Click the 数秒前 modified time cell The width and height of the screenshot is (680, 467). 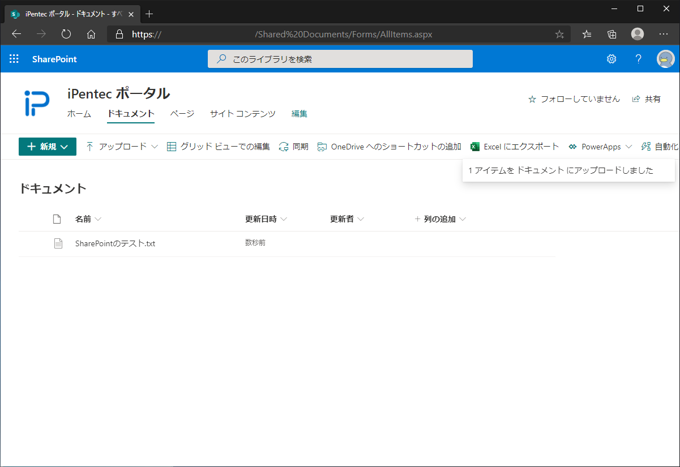pos(255,243)
